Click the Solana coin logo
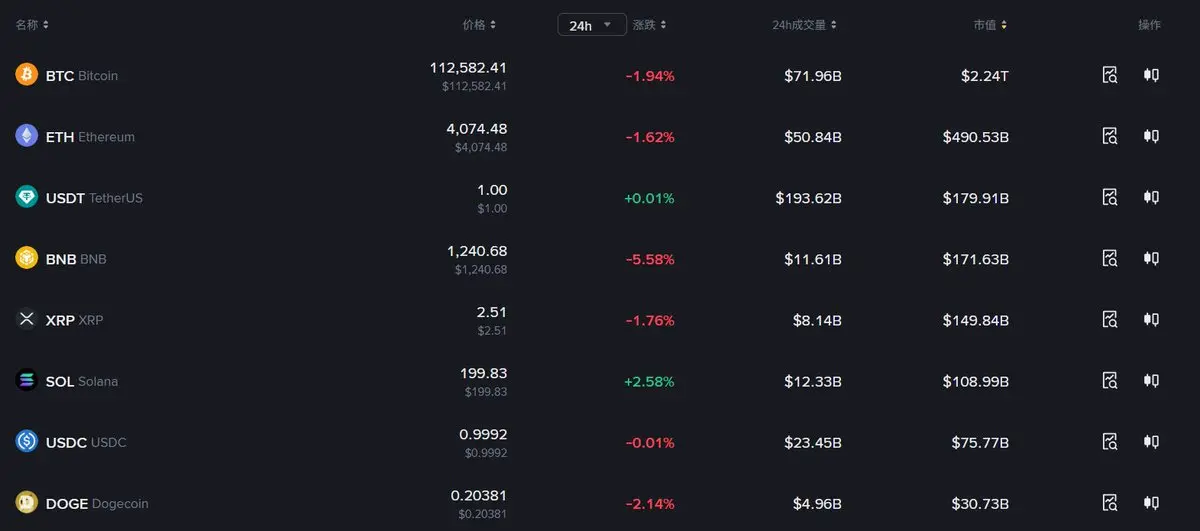The image size is (1200, 531). (x=27, y=380)
